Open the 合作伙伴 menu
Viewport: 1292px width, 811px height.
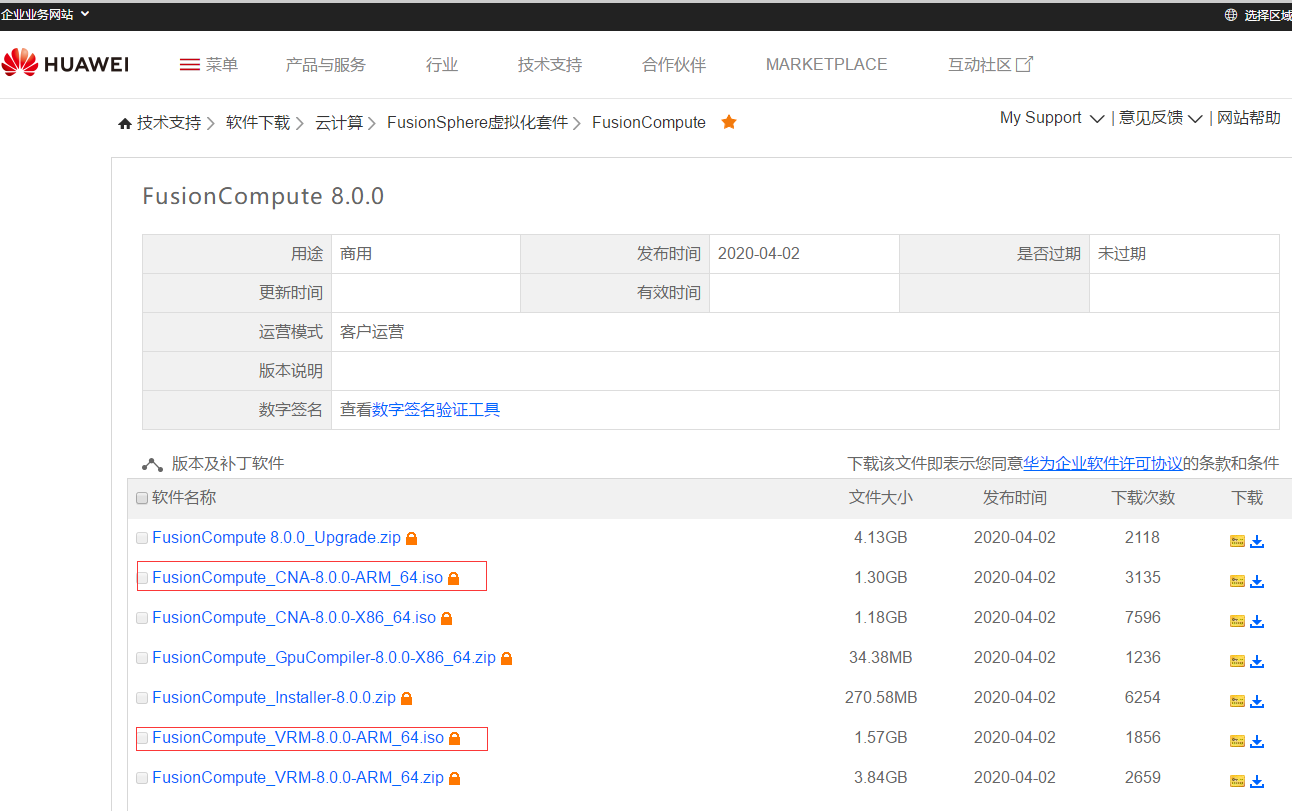(674, 64)
